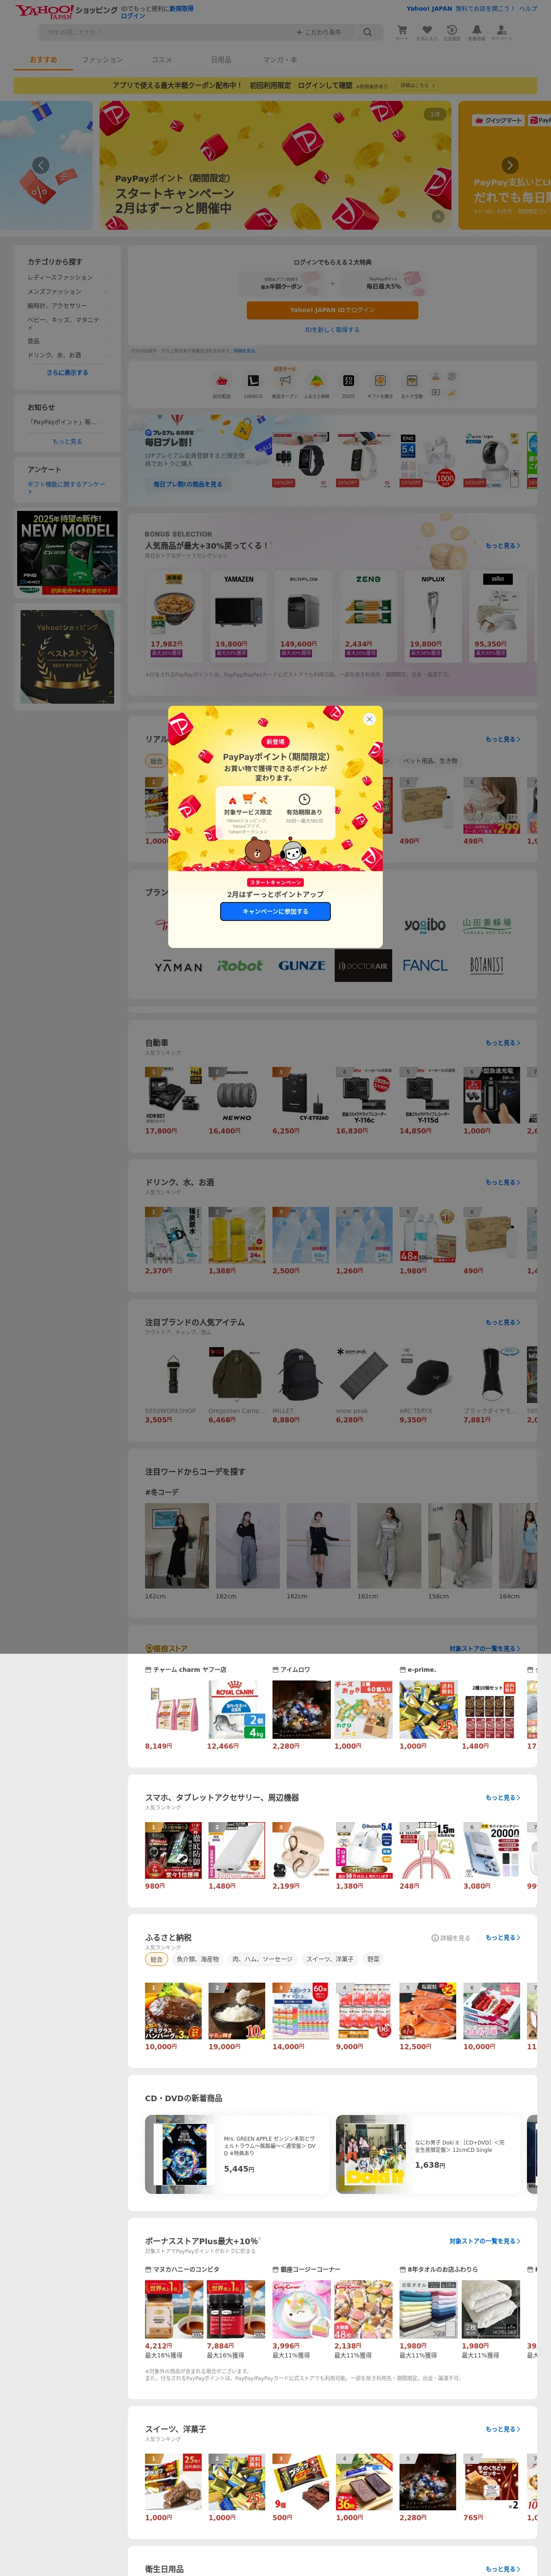Open Mrs. GREEN APPLE DVD item

pyautogui.click(x=236, y=2154)
